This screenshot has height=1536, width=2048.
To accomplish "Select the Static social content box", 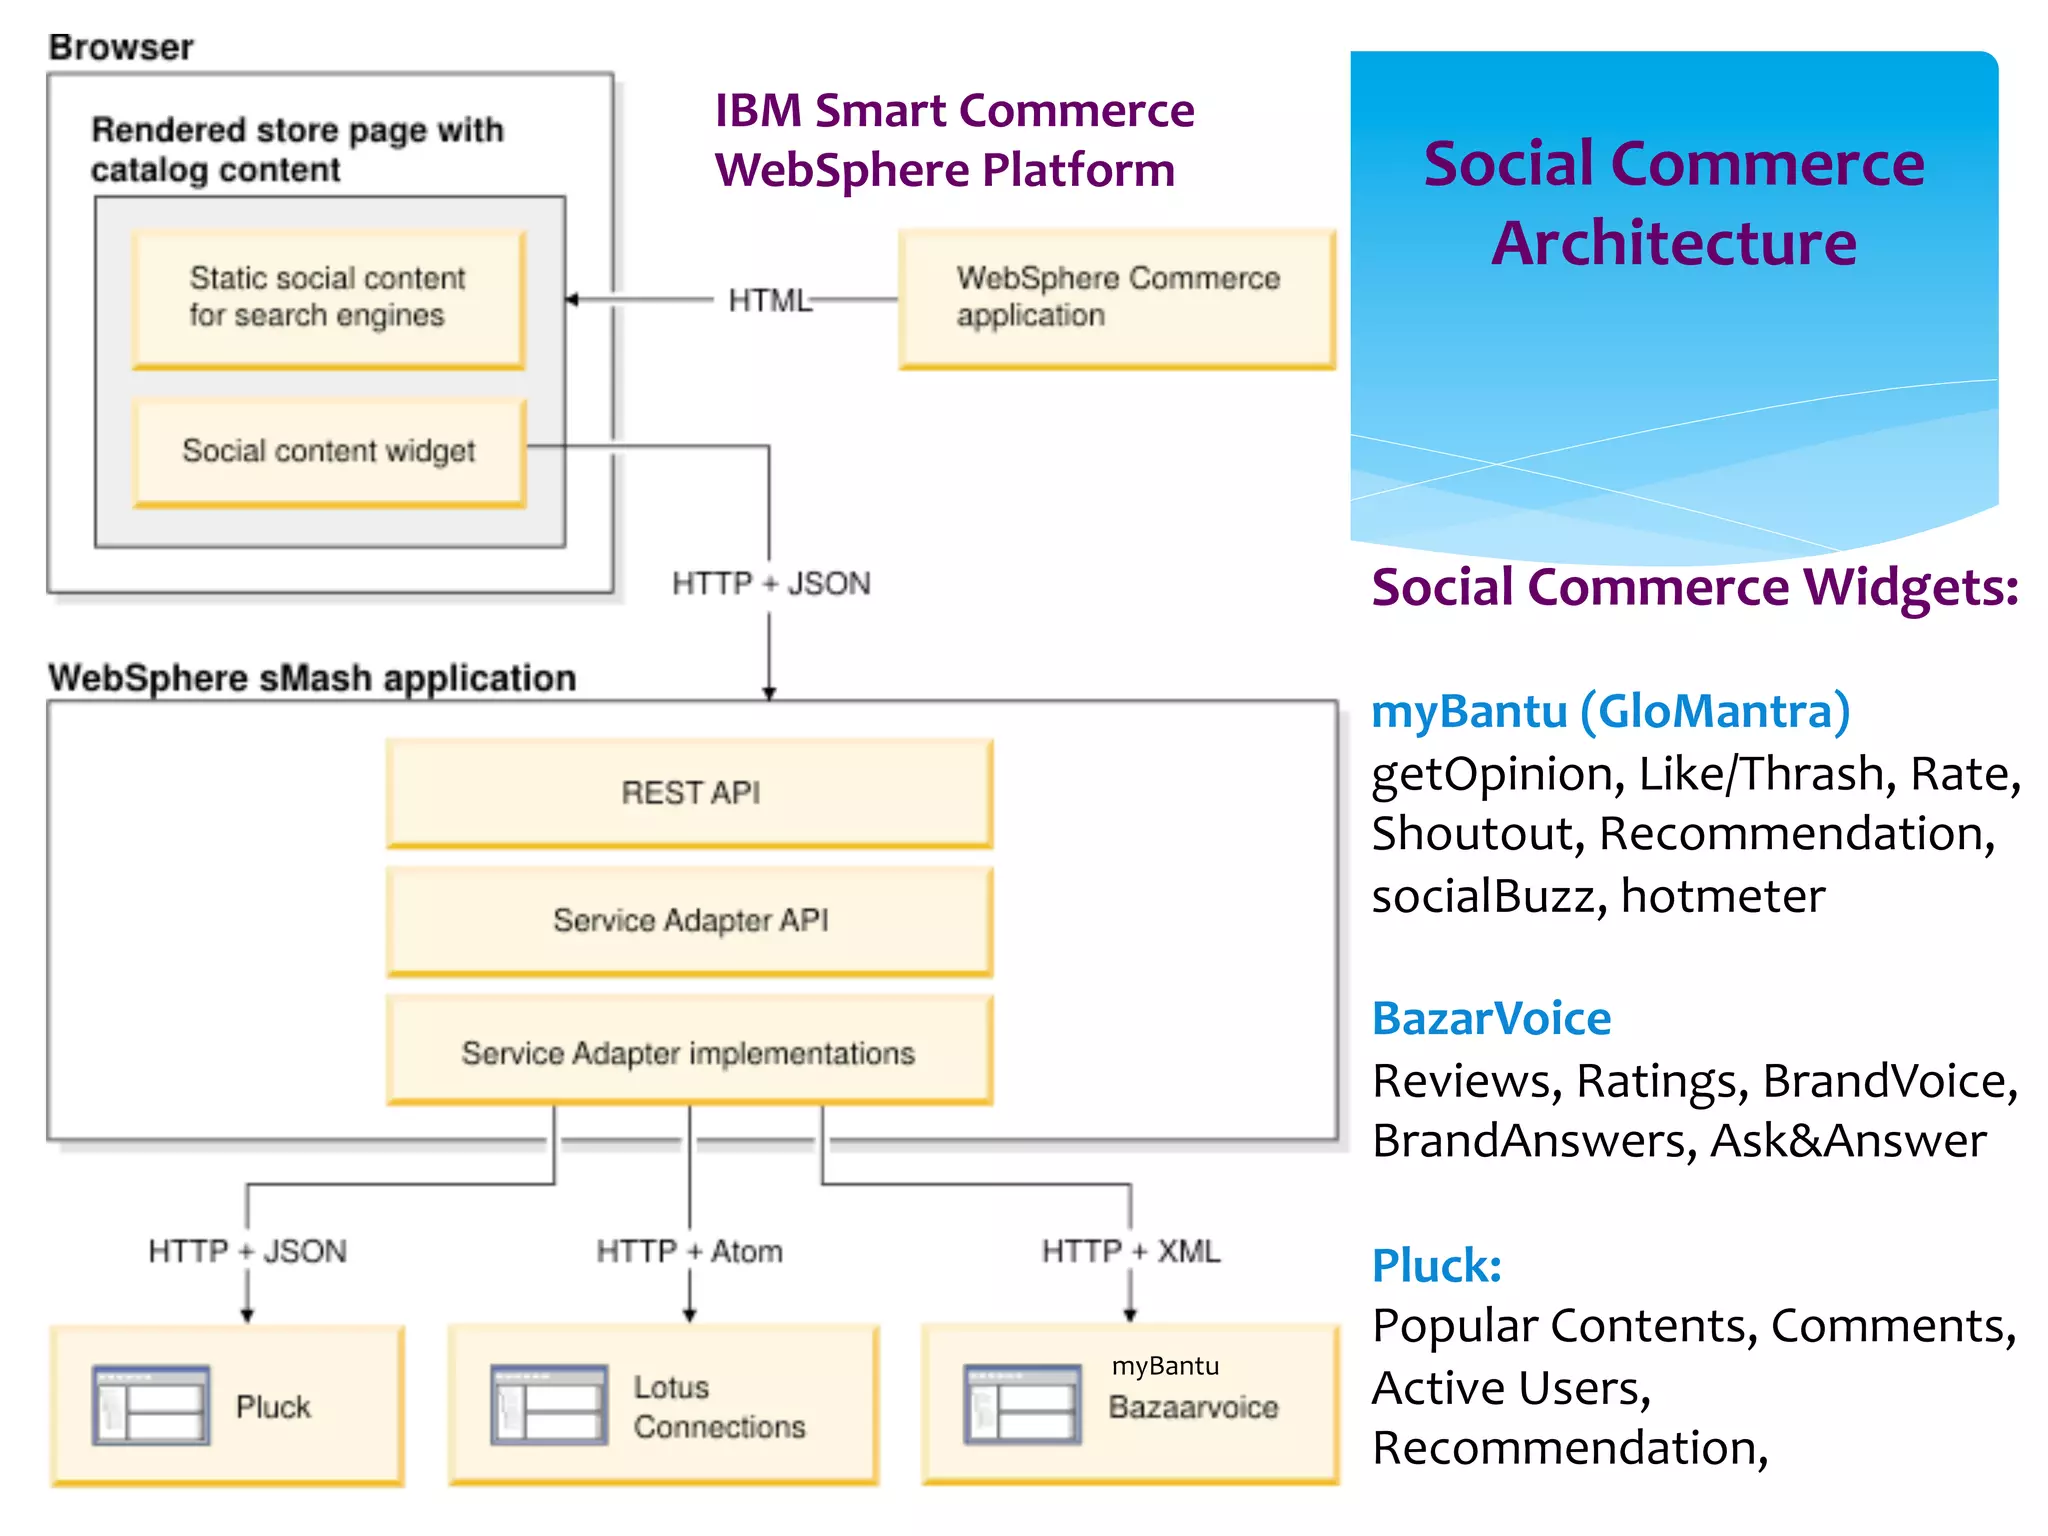I will (328, 299).
